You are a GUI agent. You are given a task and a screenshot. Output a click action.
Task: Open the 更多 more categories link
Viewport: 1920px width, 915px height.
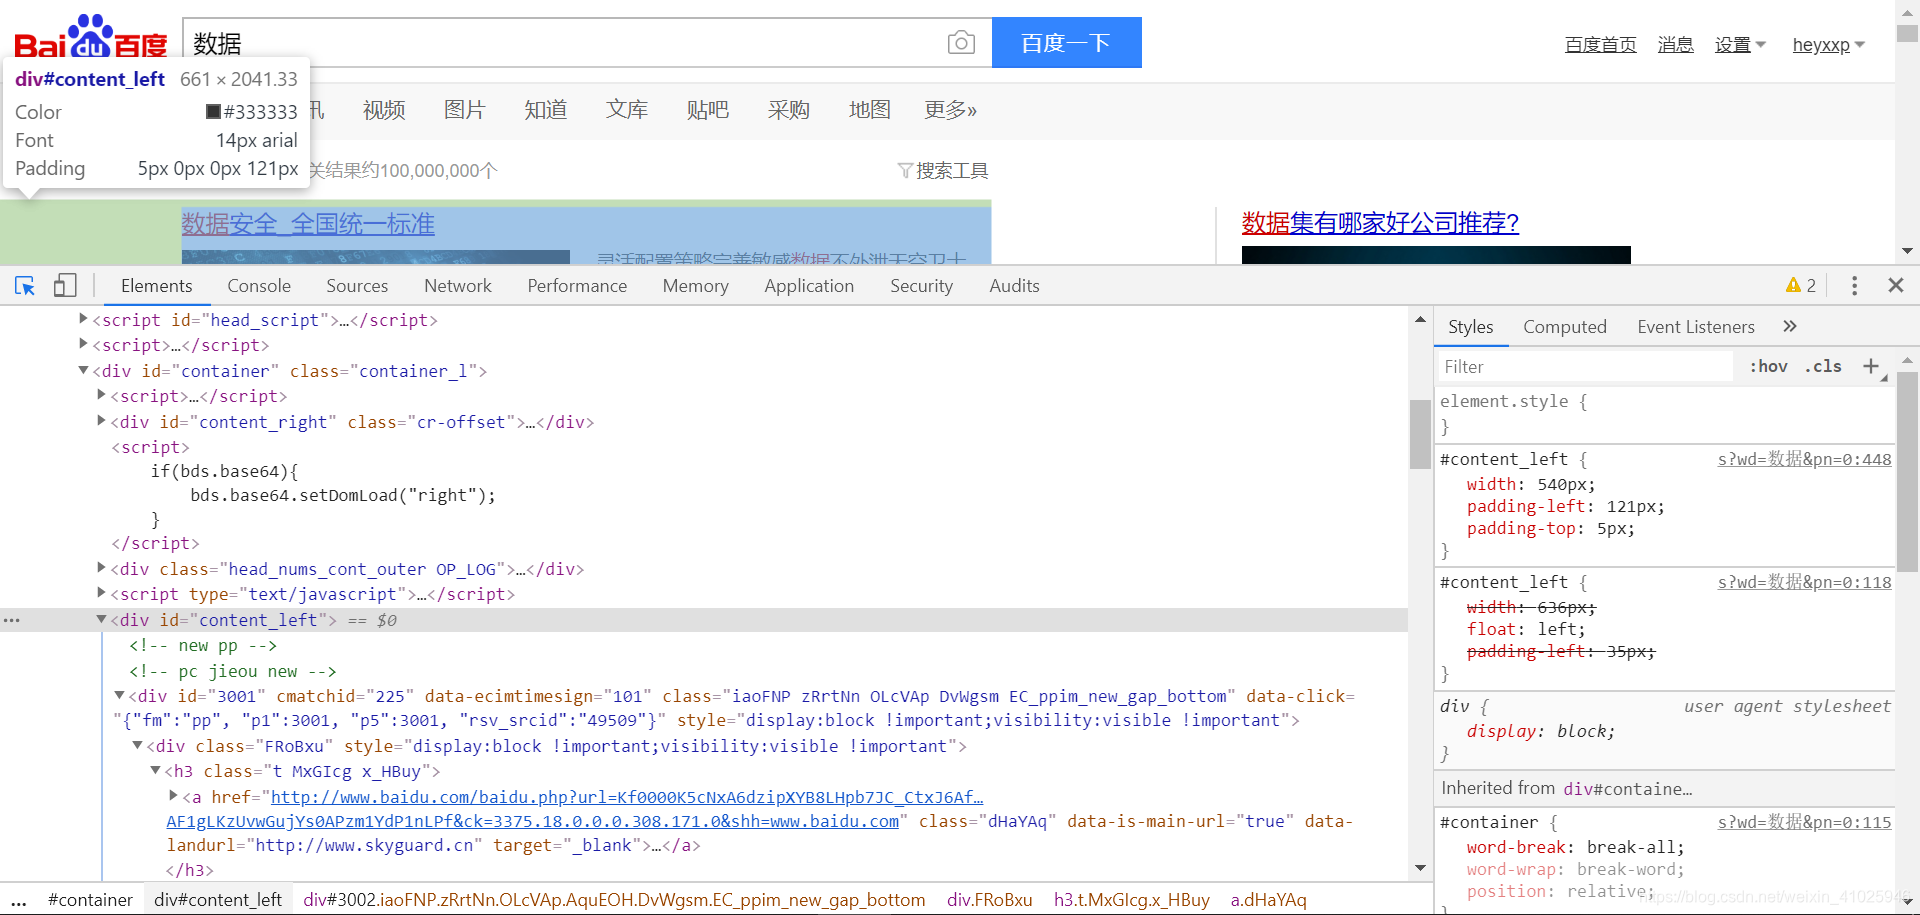951,110
